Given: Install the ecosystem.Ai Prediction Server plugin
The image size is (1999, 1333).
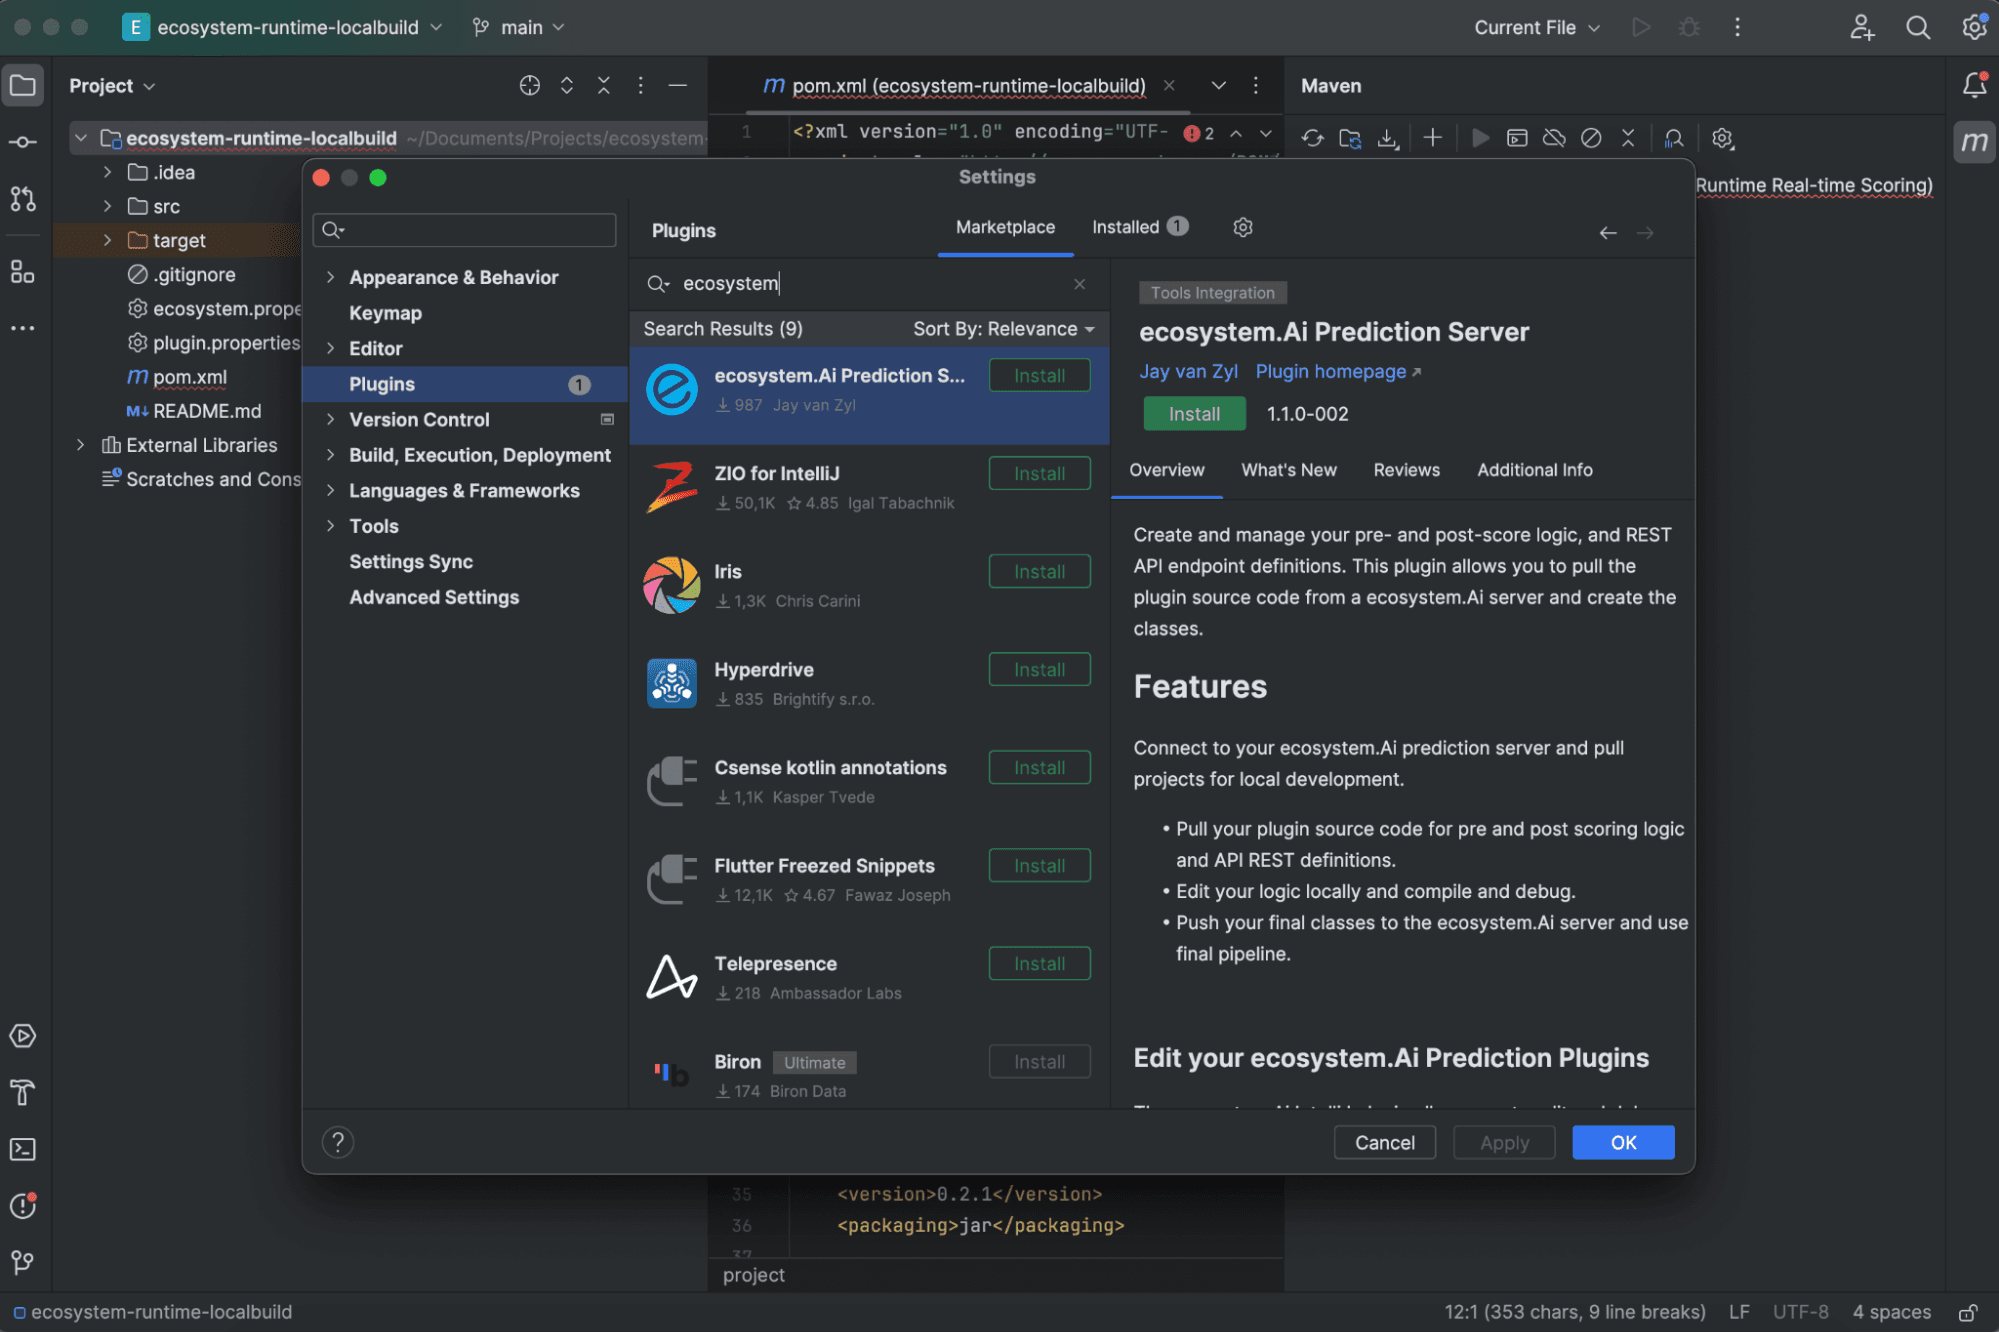Looking at the screenshot, I should pos(1194,413).
